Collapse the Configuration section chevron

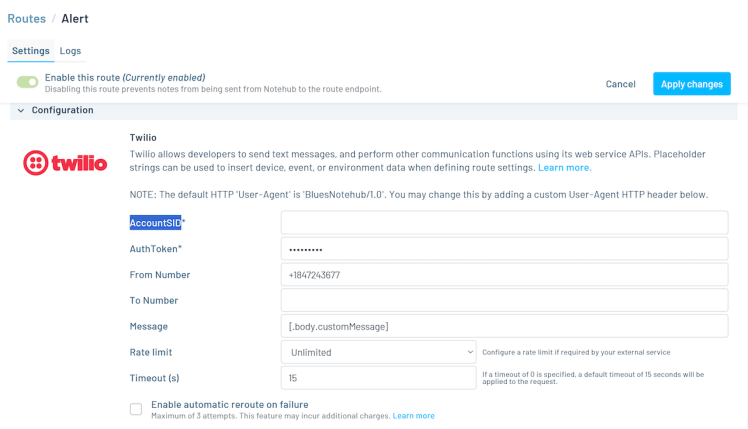(x=21, y=111)
